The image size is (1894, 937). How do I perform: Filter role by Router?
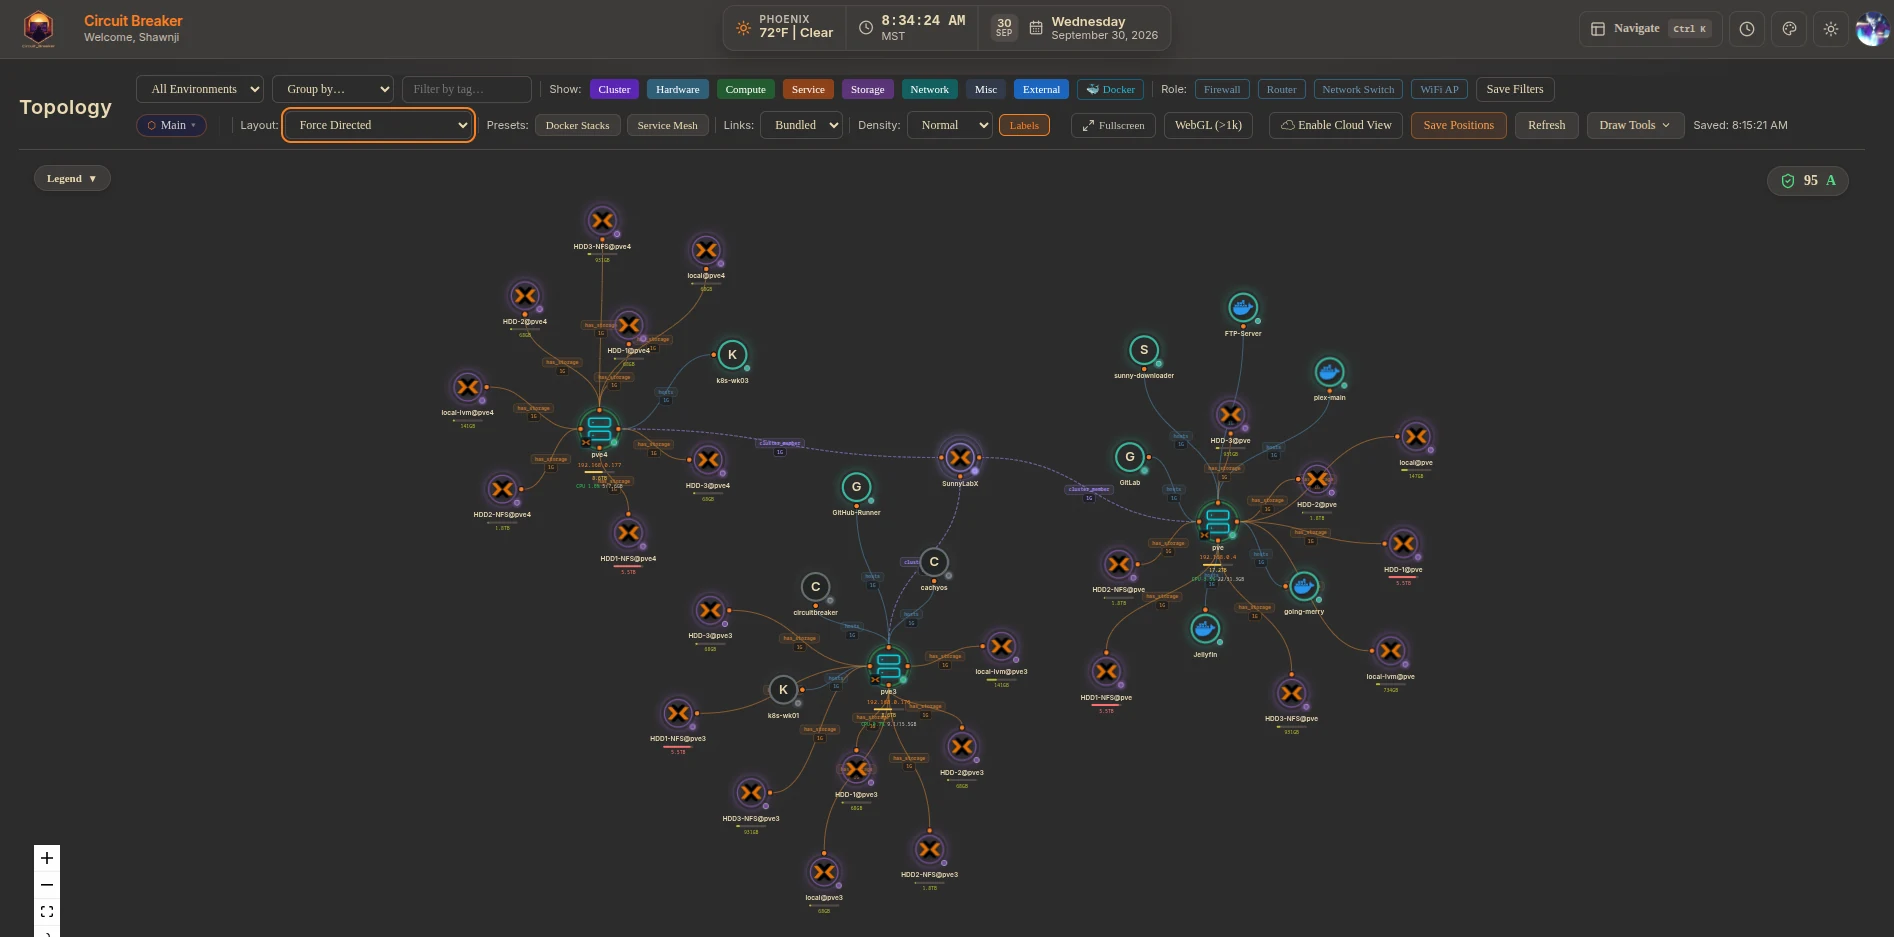(1281, 89)
